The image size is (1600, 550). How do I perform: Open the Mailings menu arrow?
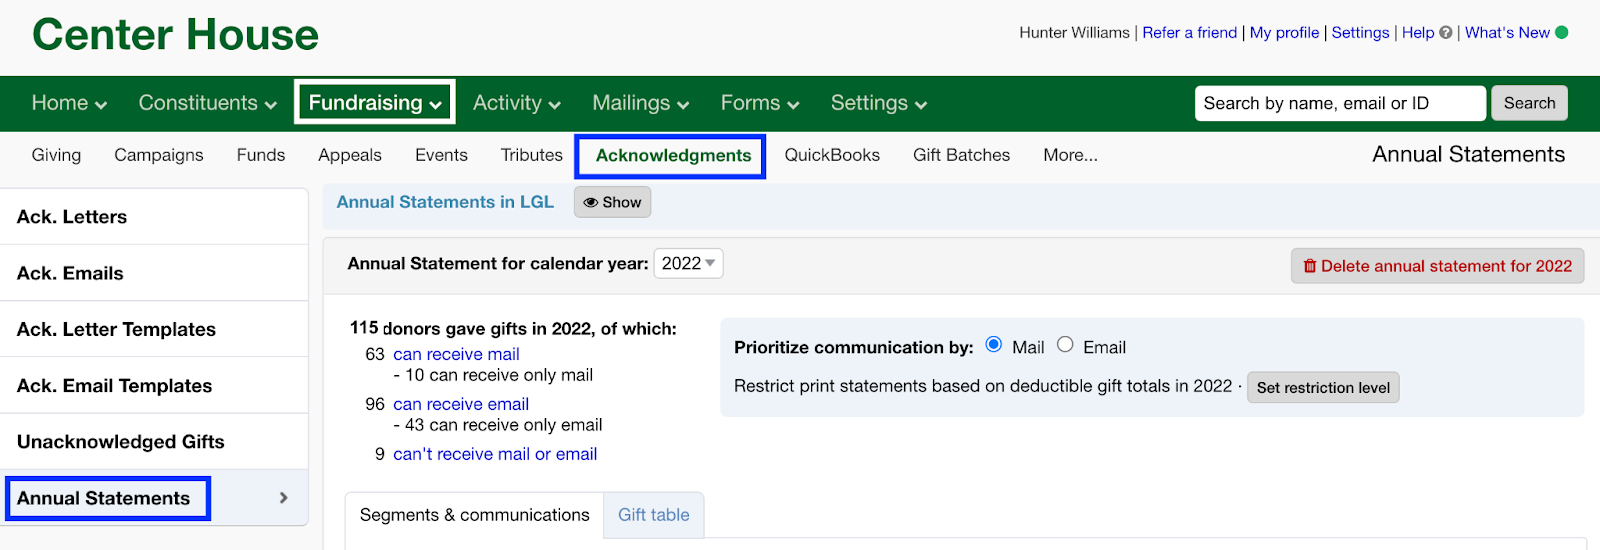point(683,105)
